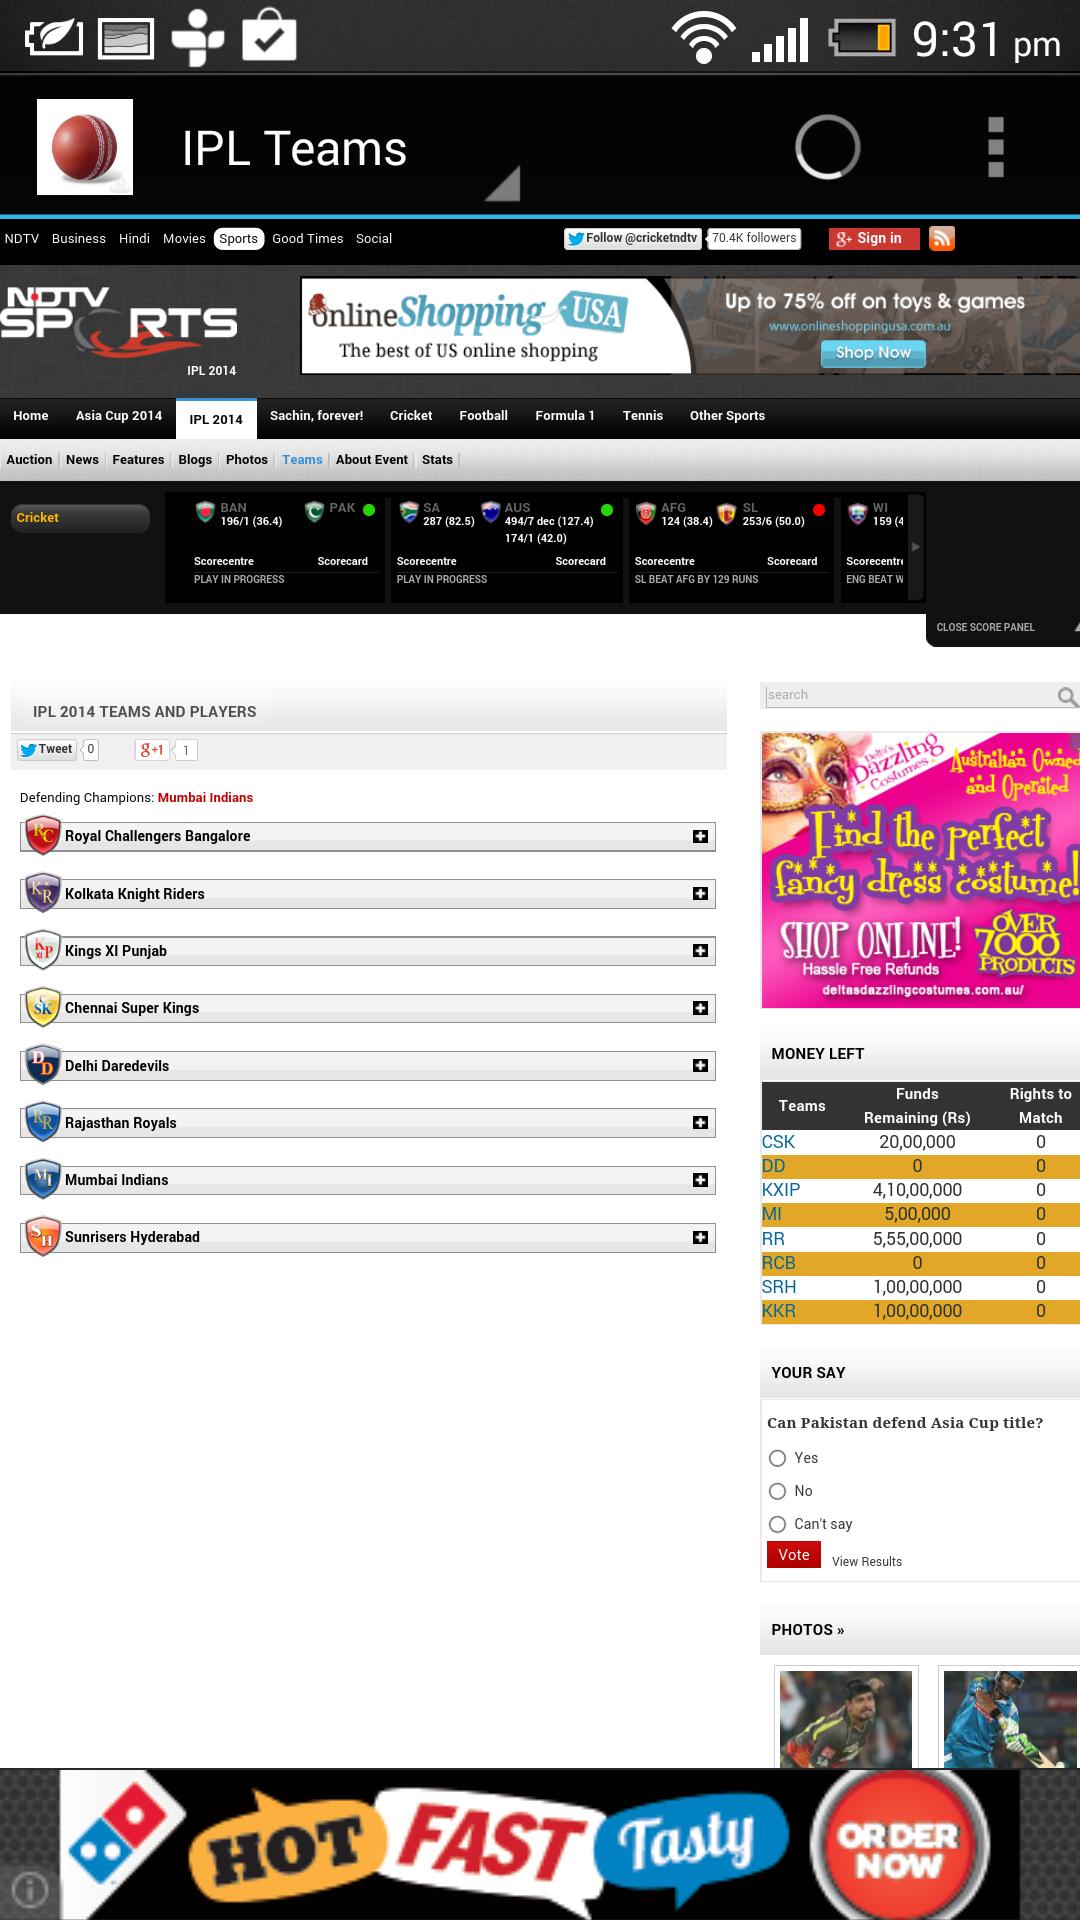Follow @cricketndtv on Twitter

pos(632,238)
